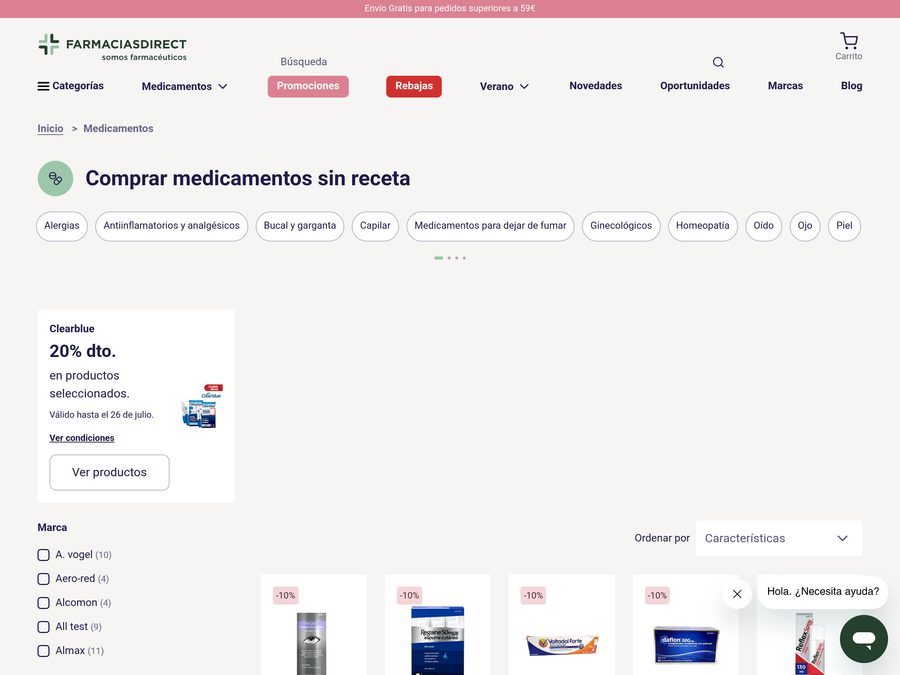Viewport: 900px width, 675px height.
Task: Open the green chat widget button
Action: pos(863,639)
